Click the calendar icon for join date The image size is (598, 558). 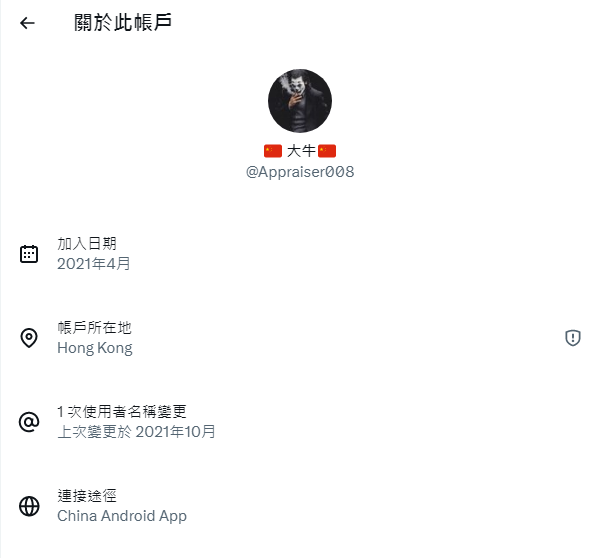[x=29, y=254]
